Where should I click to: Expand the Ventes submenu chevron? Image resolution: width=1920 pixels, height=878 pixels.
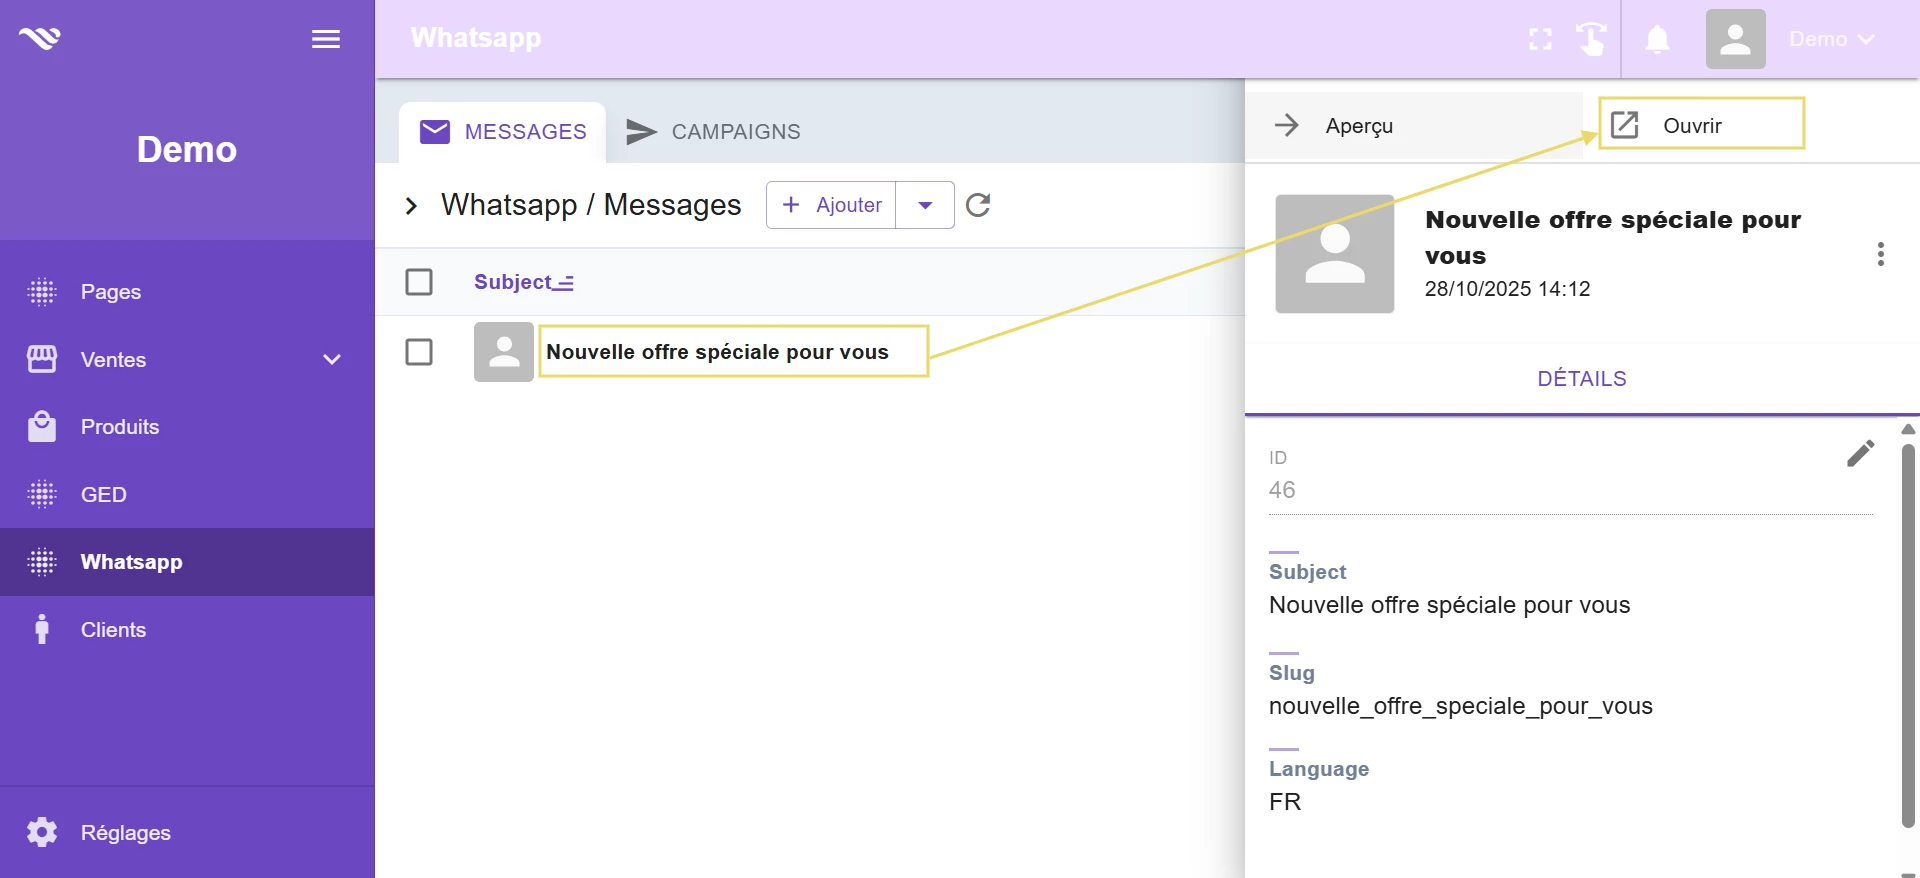click(x=332, y=360)
